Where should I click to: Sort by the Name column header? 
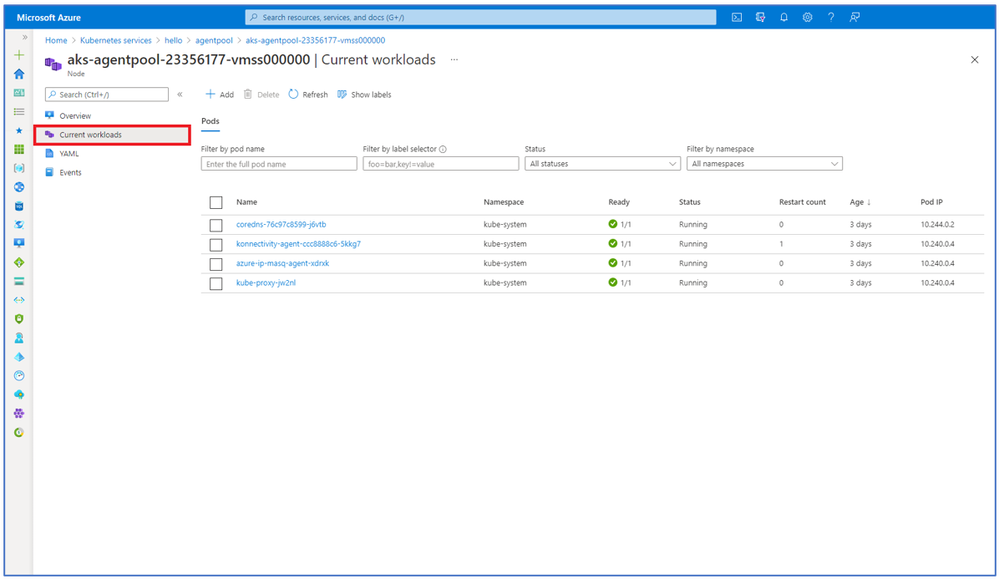247,202
